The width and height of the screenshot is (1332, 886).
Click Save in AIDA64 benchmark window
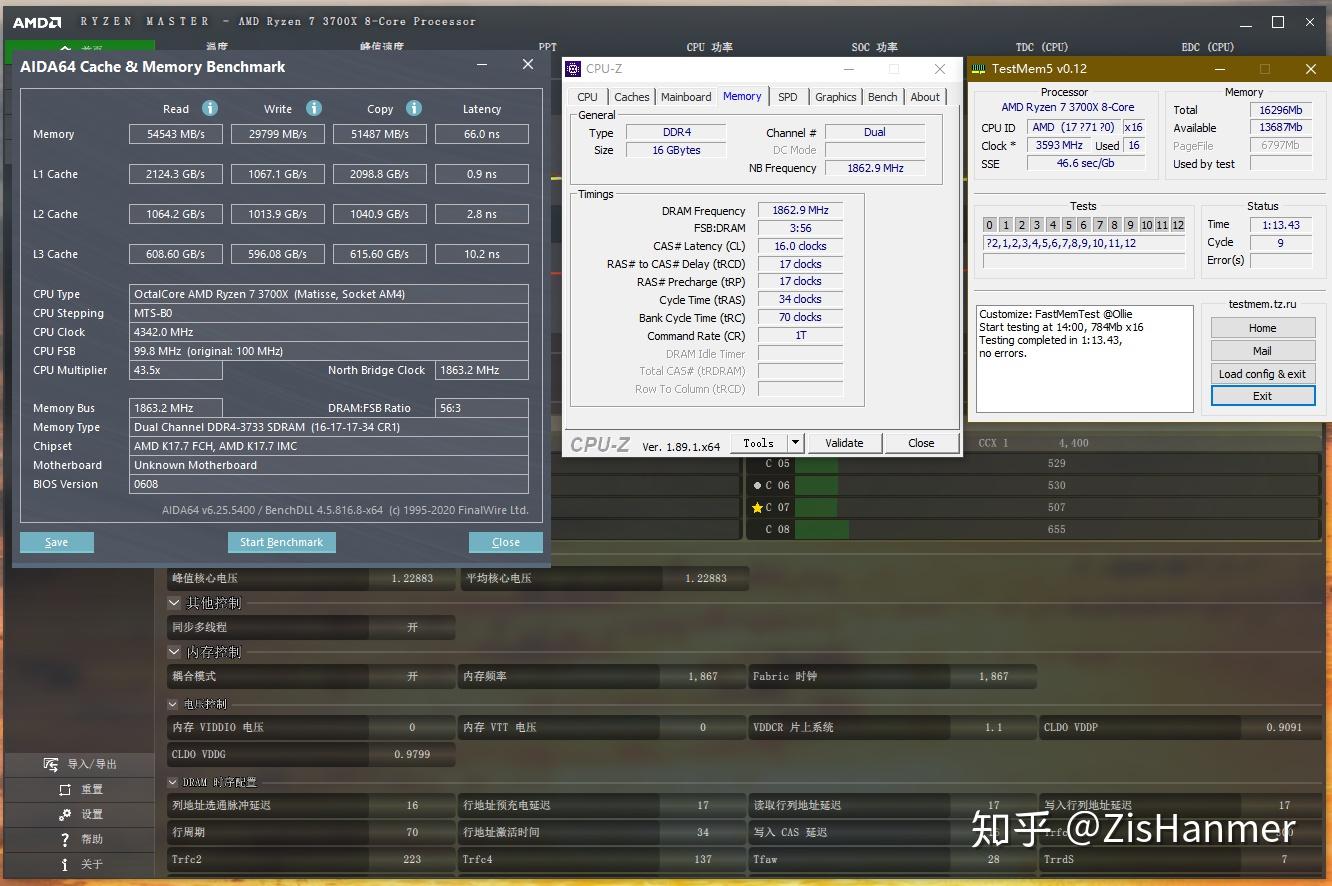57,542
